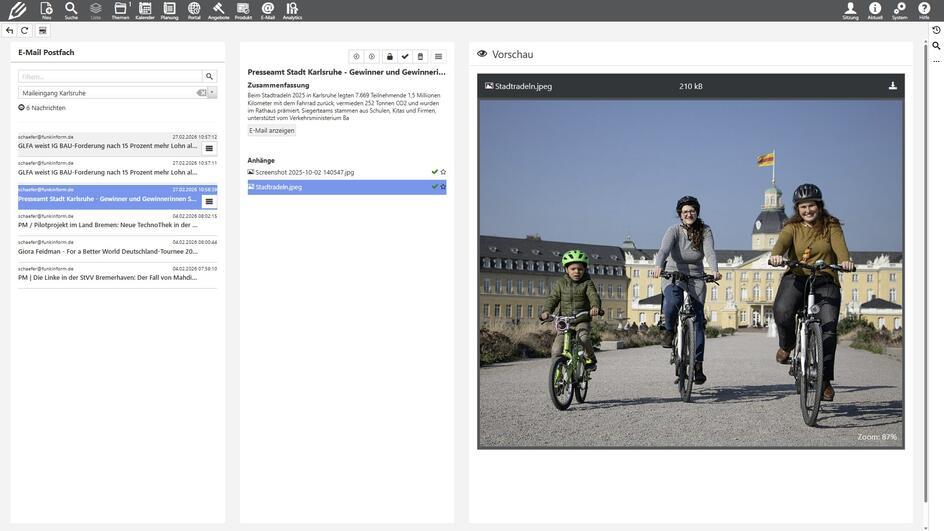Download Stadtradeln.jpeg via the download icon
The image size is (944, 531).
tap(893, 86)
